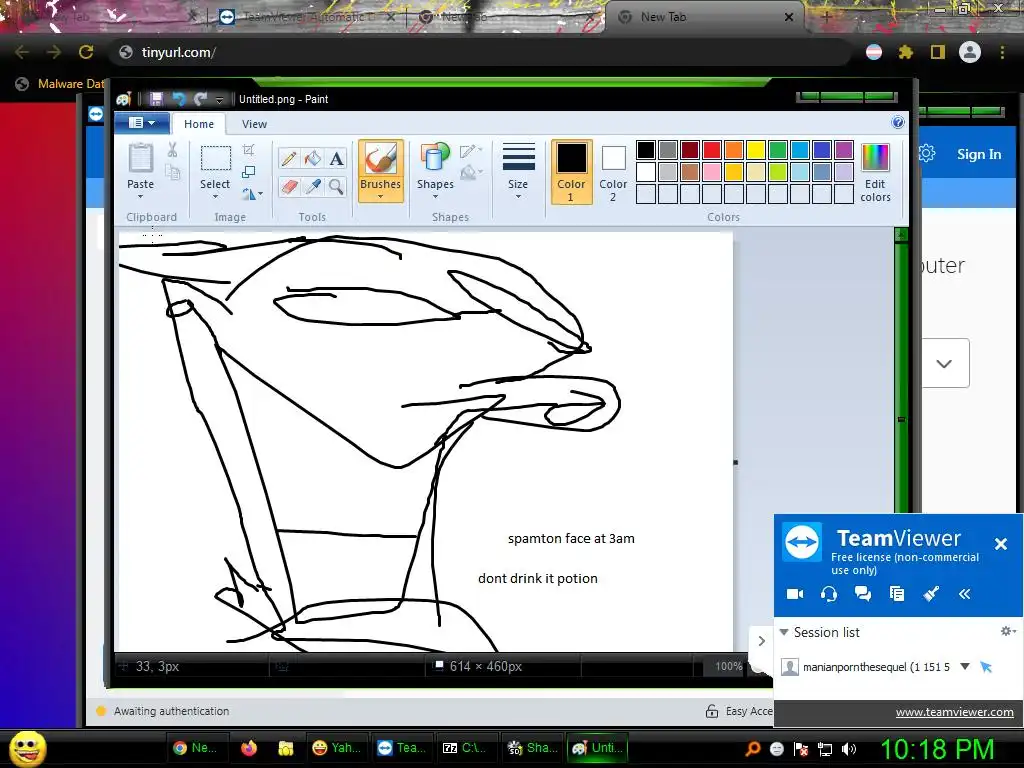Viewport: 1024px width, 768px height.
Task: Click the Redo arrow in quick access toolbar
Action: click(200, 99)
